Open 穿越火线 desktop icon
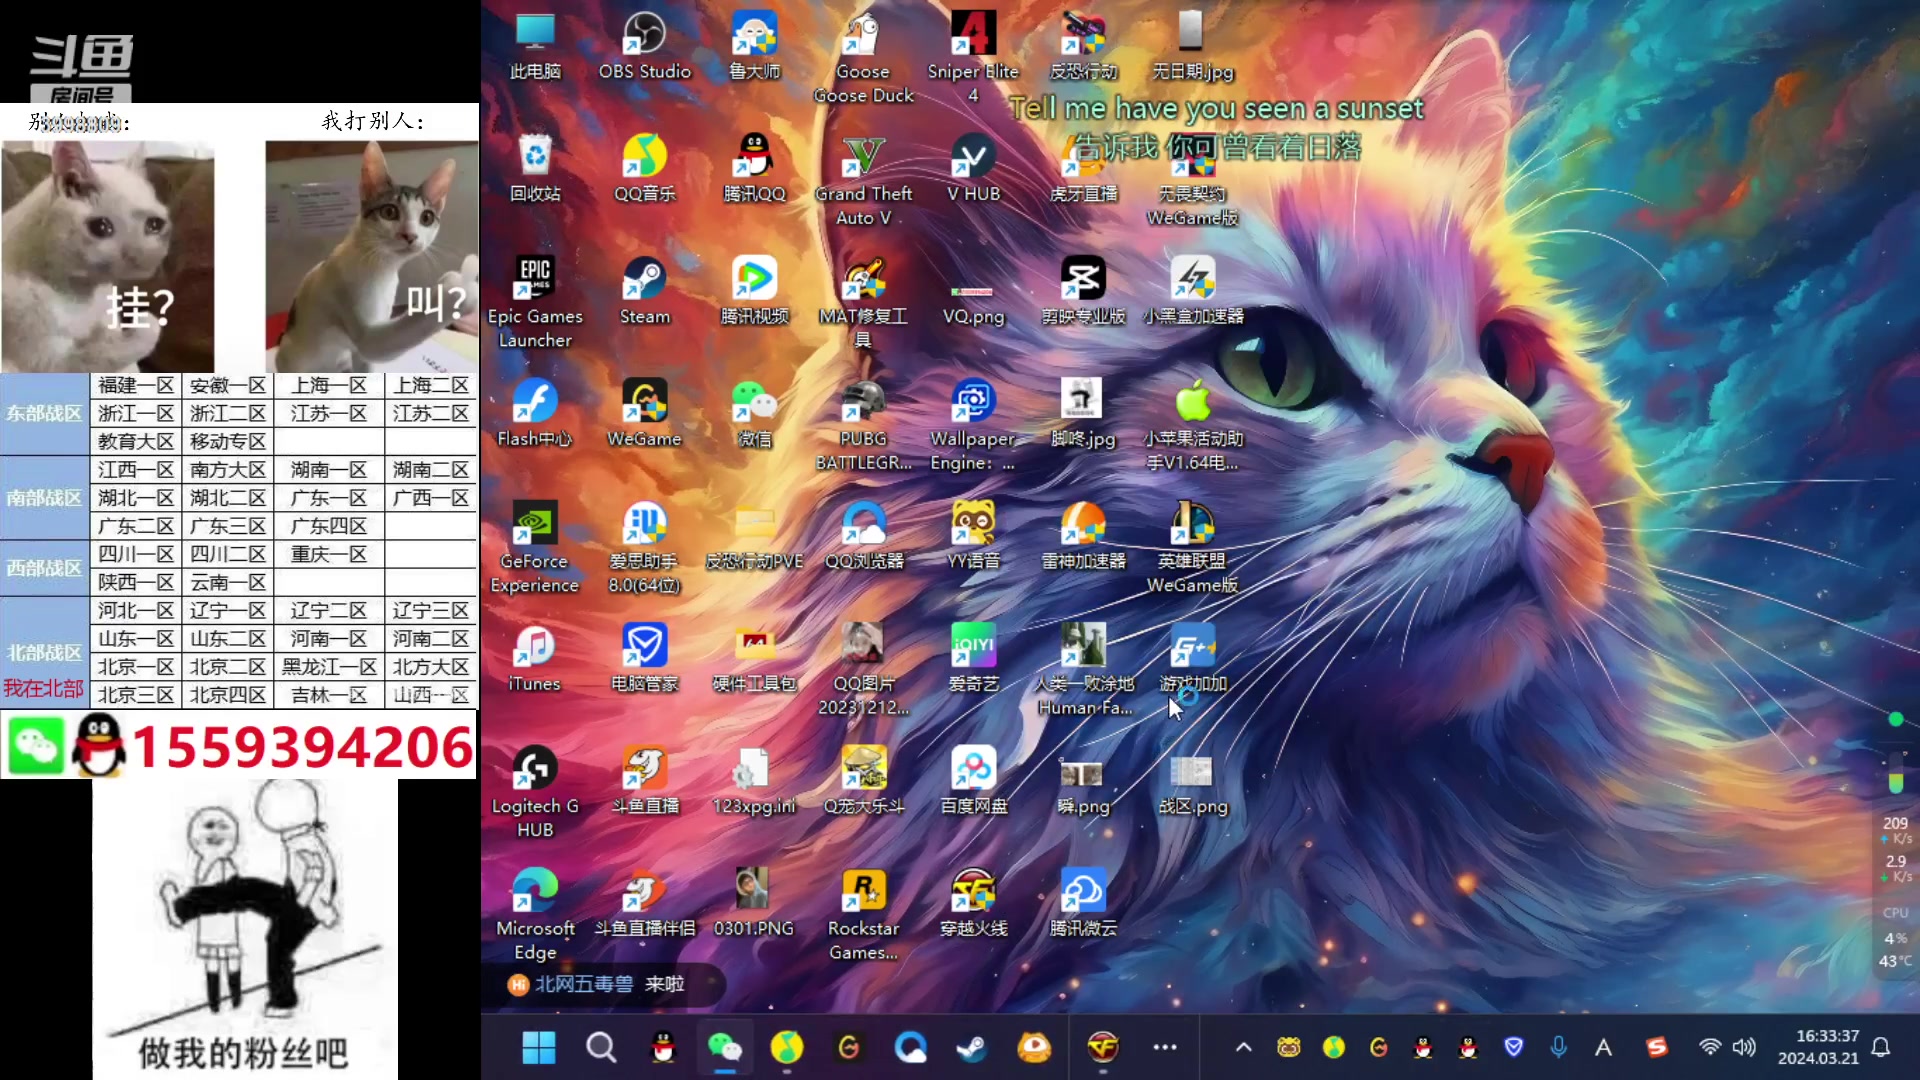 [x=973, y=903]
